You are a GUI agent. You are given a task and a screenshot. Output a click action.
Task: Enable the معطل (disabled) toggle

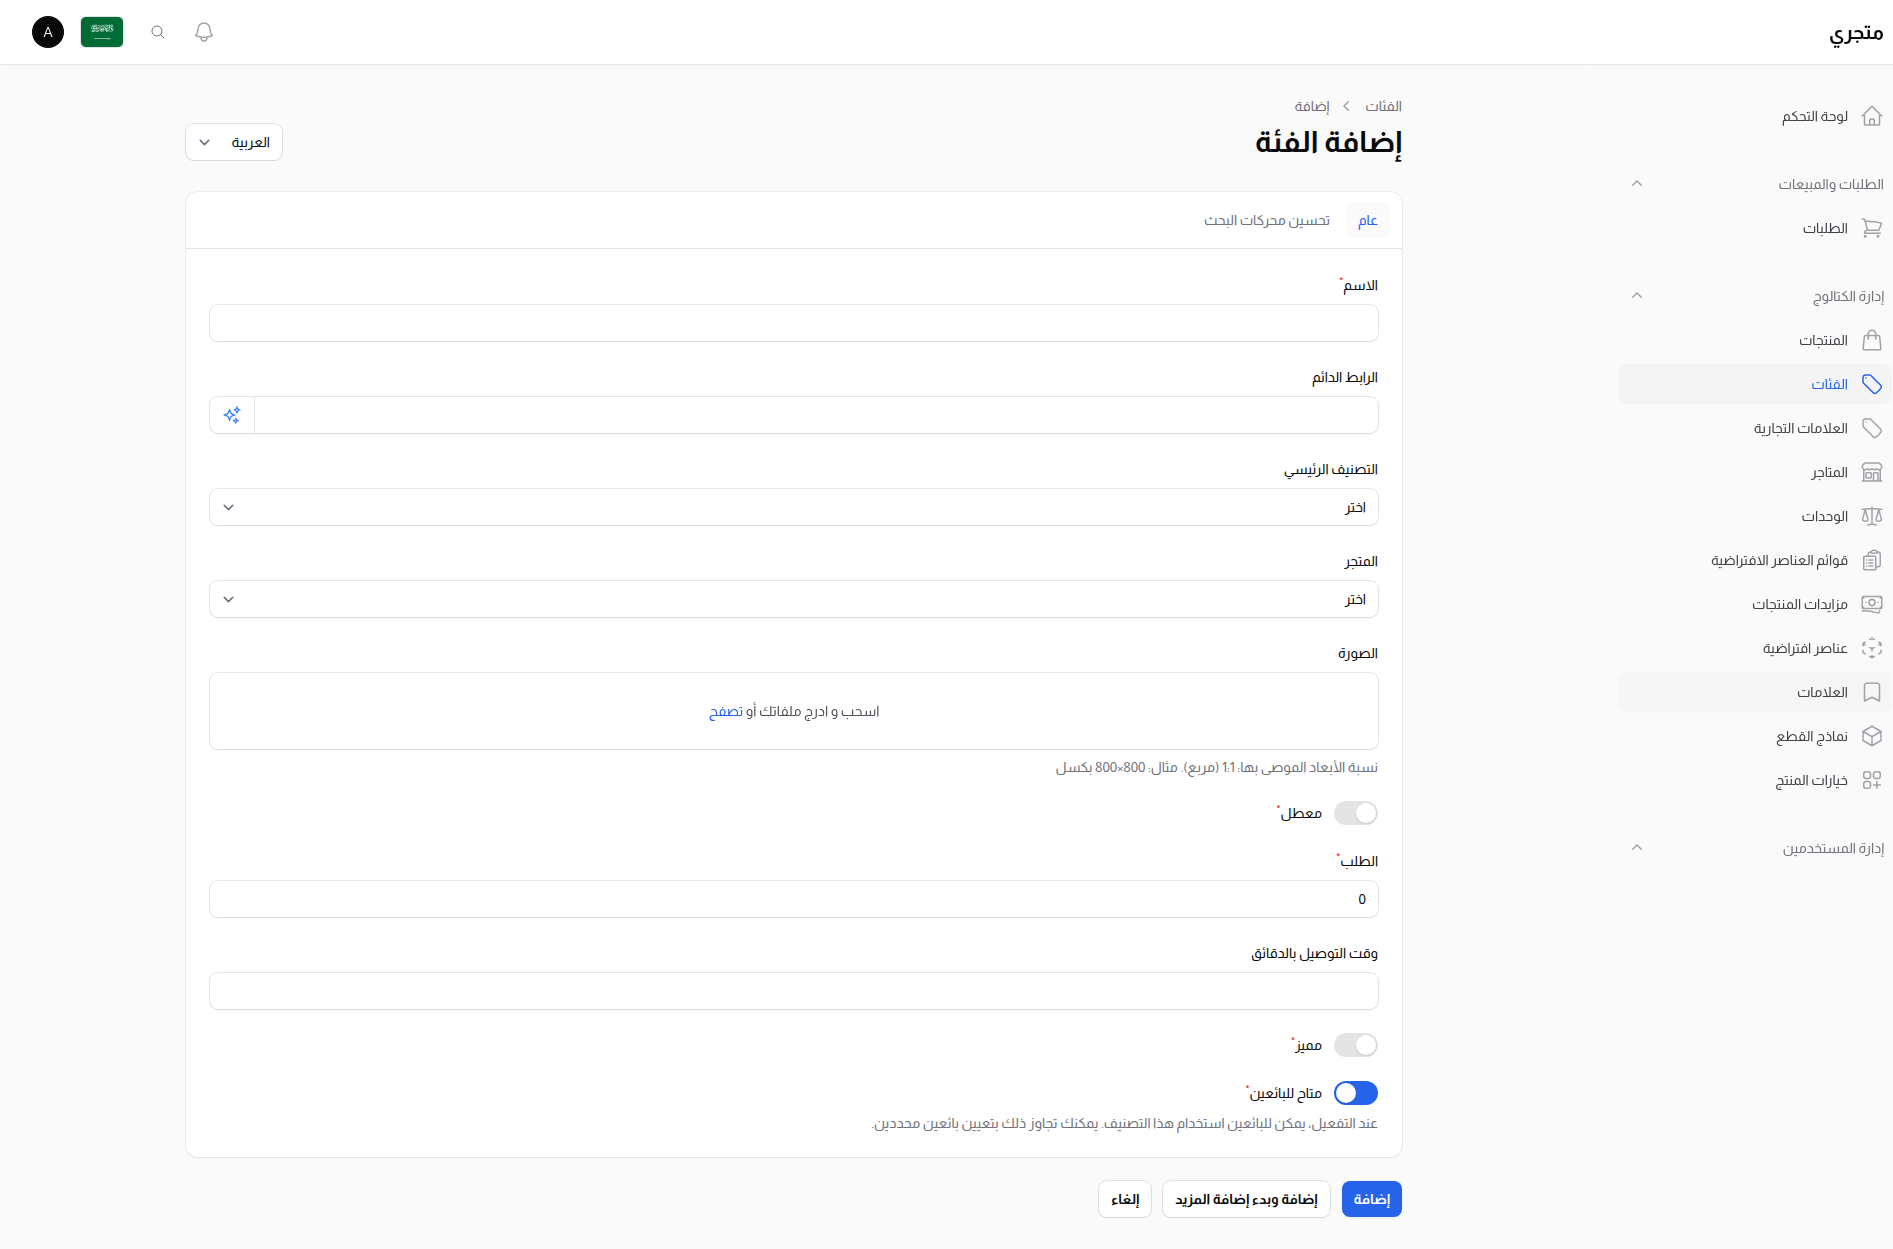click(1355, 813)
